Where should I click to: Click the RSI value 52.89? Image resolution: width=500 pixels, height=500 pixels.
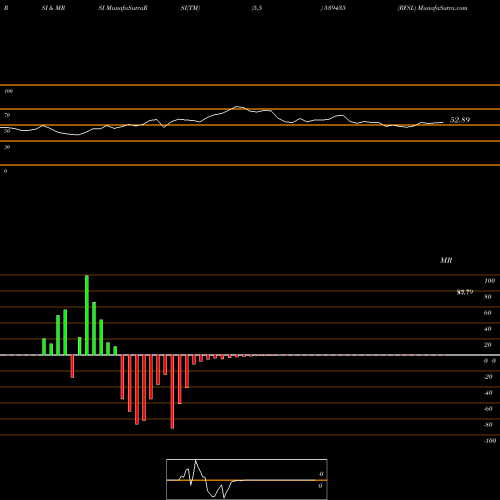pyautogui.click(x=460, y=120)
